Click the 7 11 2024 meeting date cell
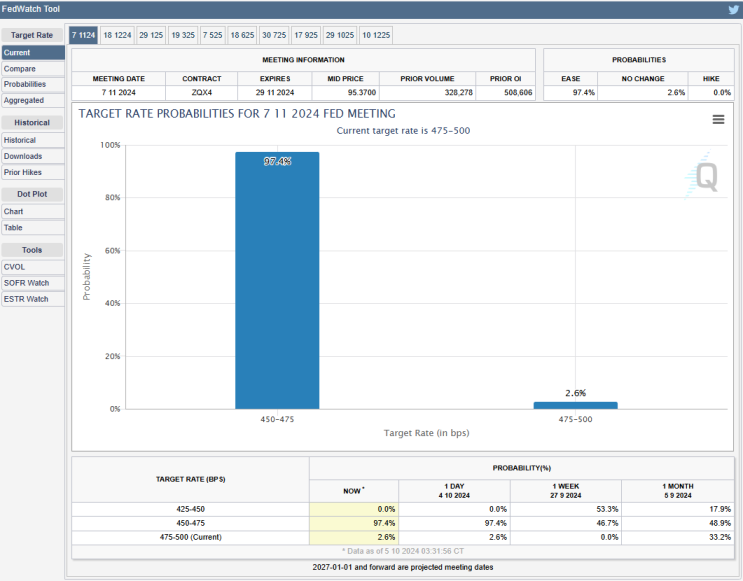The height and width of the screenshot is (581, 743). 118,93
